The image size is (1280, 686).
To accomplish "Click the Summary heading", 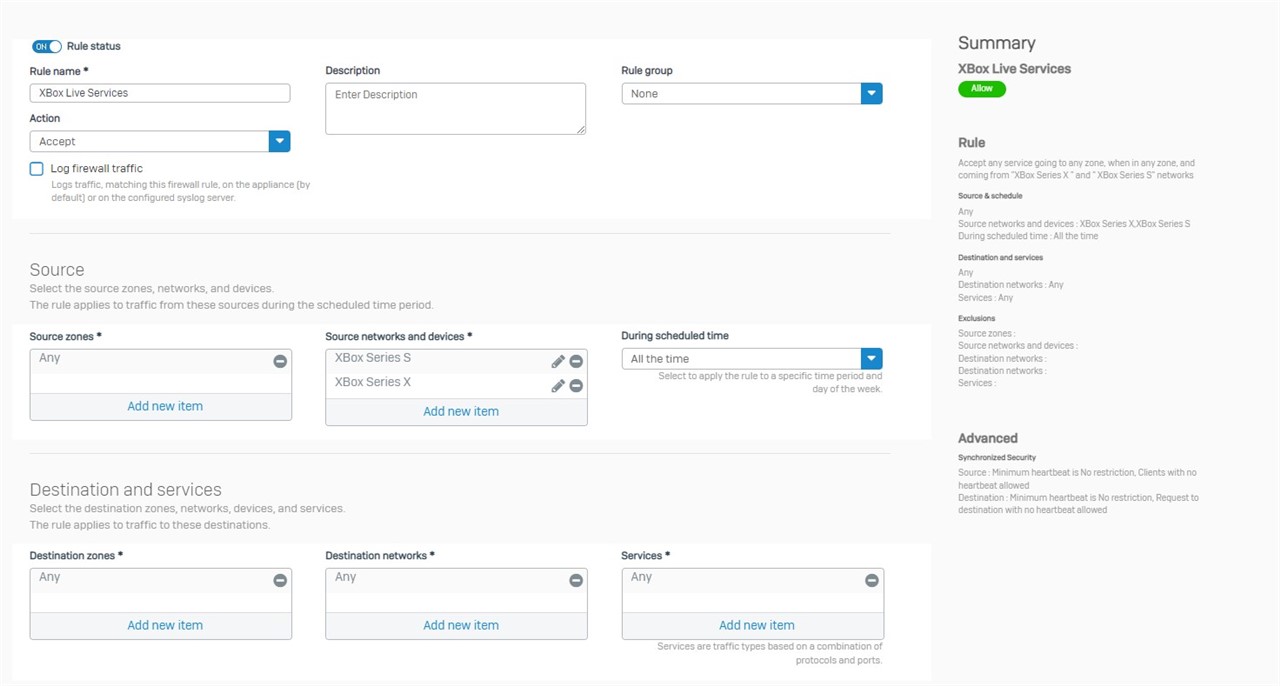I will point(997,43).
